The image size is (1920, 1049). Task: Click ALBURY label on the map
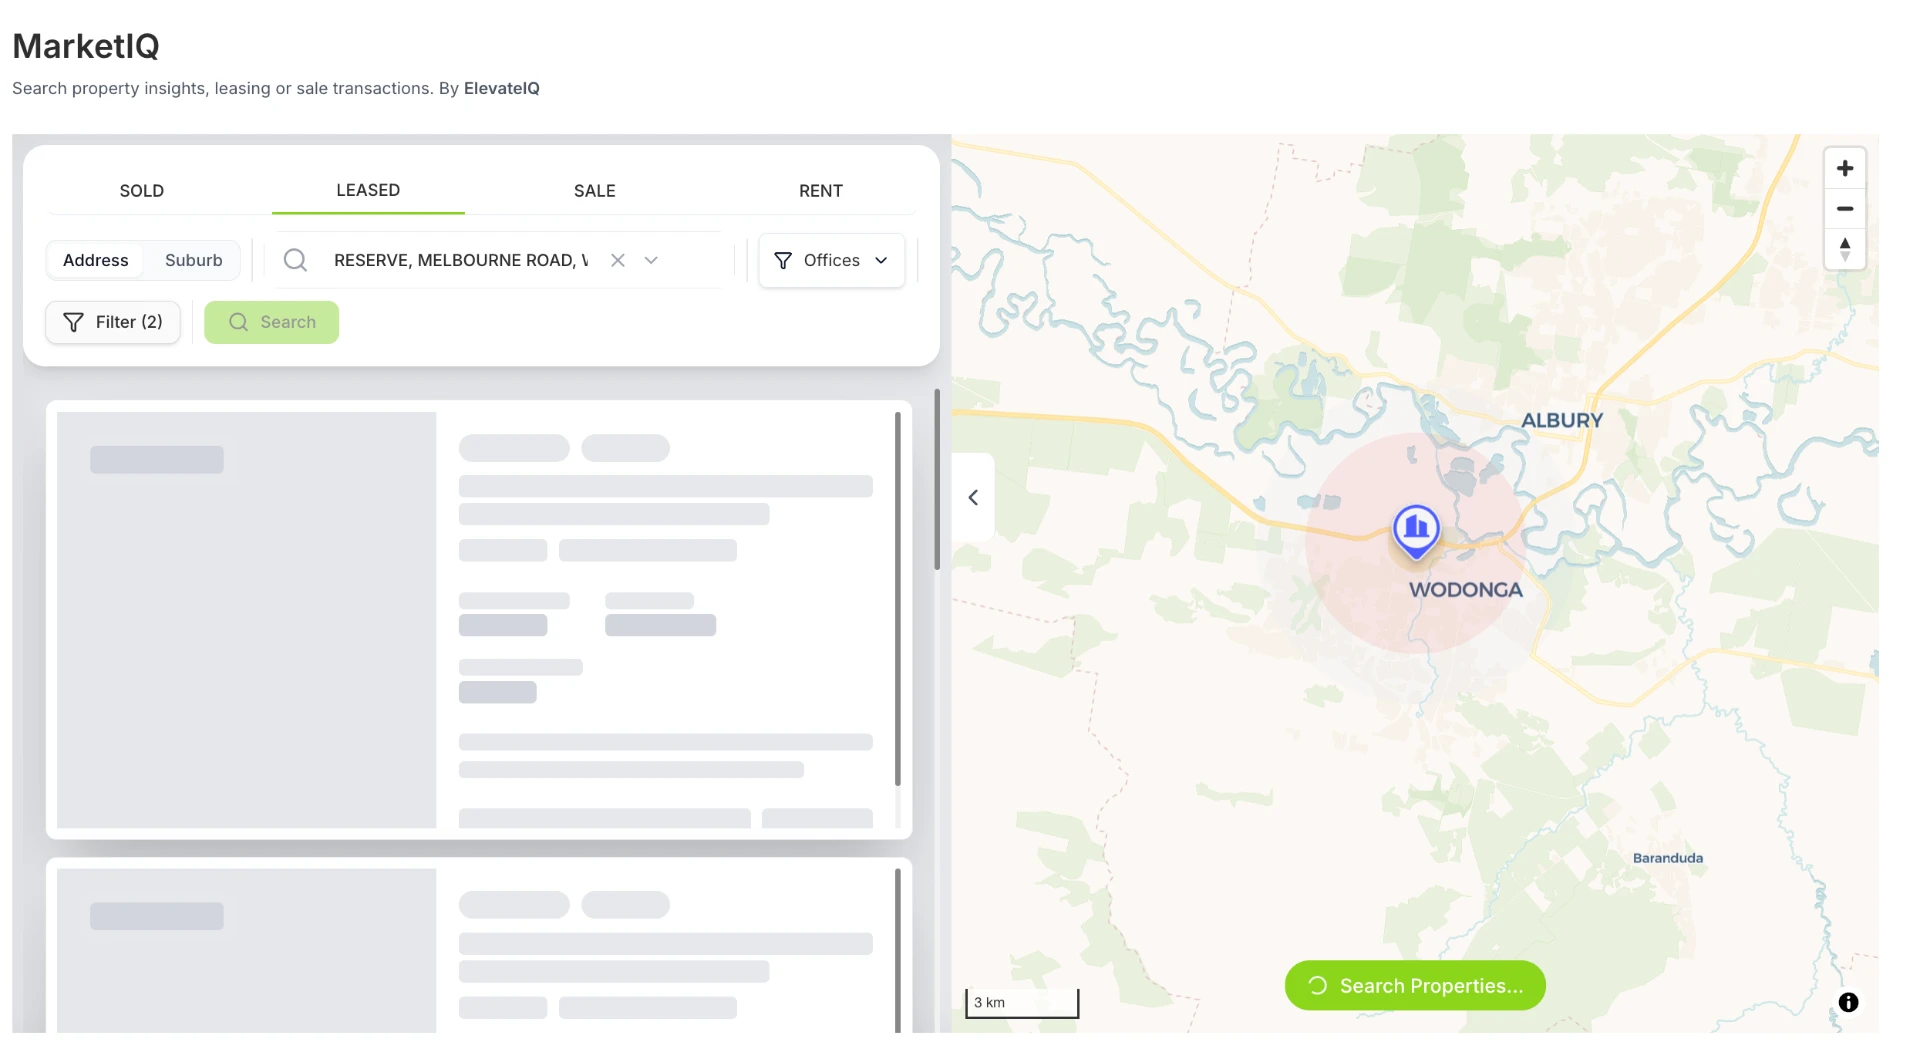[x=1562, y=421]
